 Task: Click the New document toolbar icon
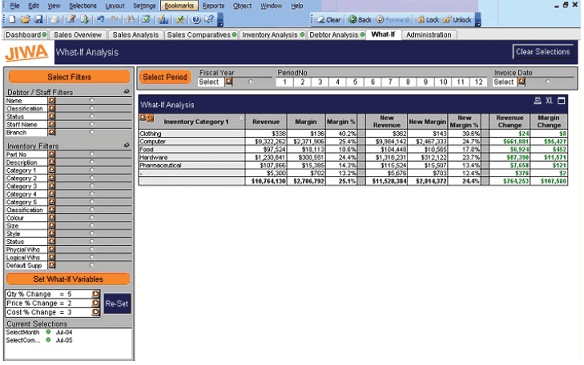pos(12,19)
